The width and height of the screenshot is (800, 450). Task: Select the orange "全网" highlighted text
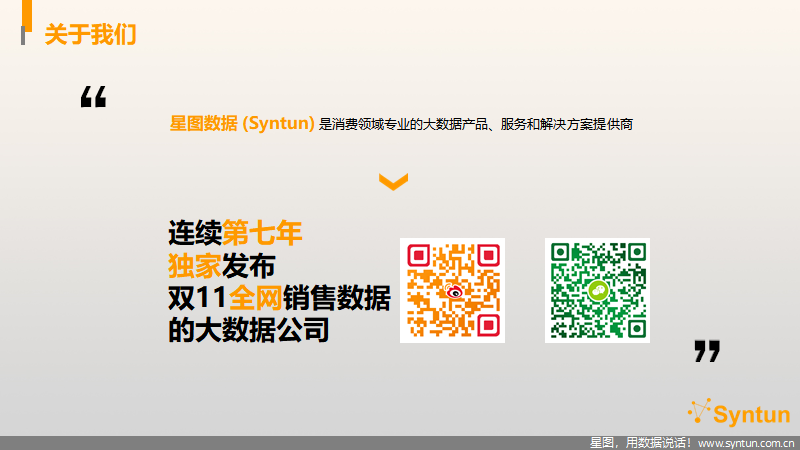[256, 298]
